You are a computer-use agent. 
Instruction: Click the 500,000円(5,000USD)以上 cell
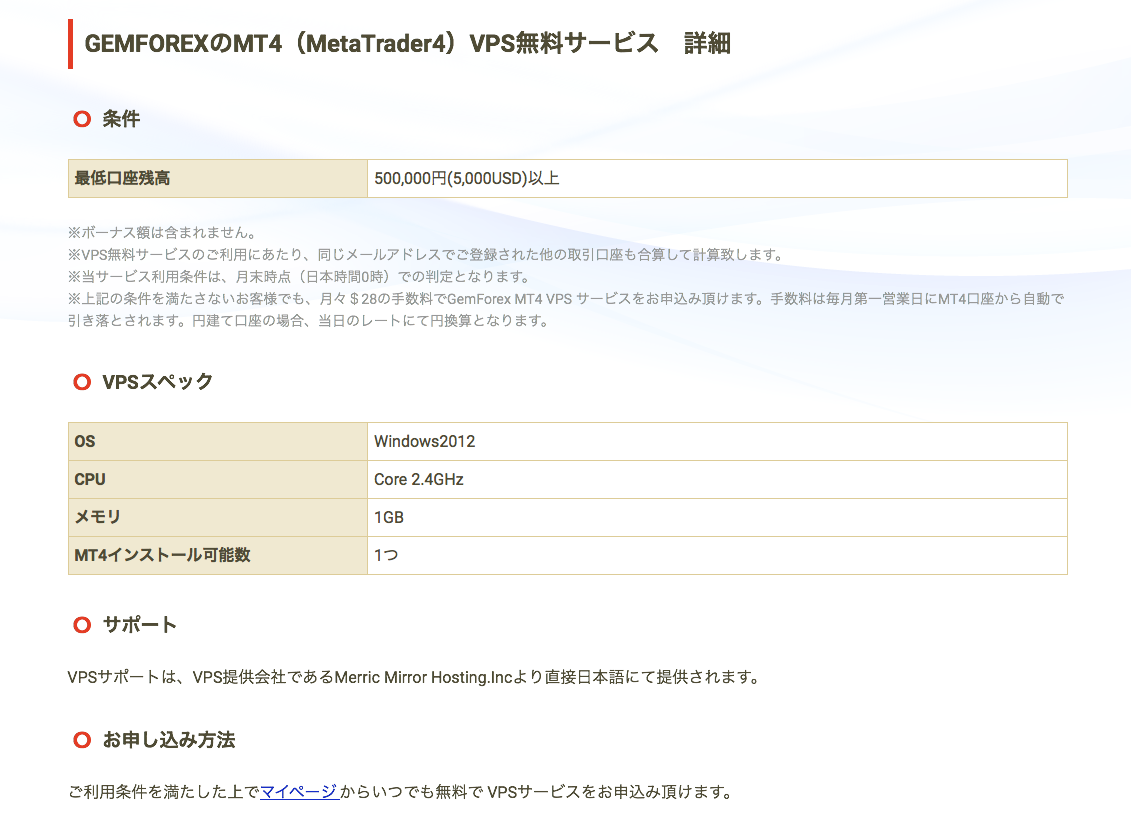pyautogui.click(x=717, y=178)
